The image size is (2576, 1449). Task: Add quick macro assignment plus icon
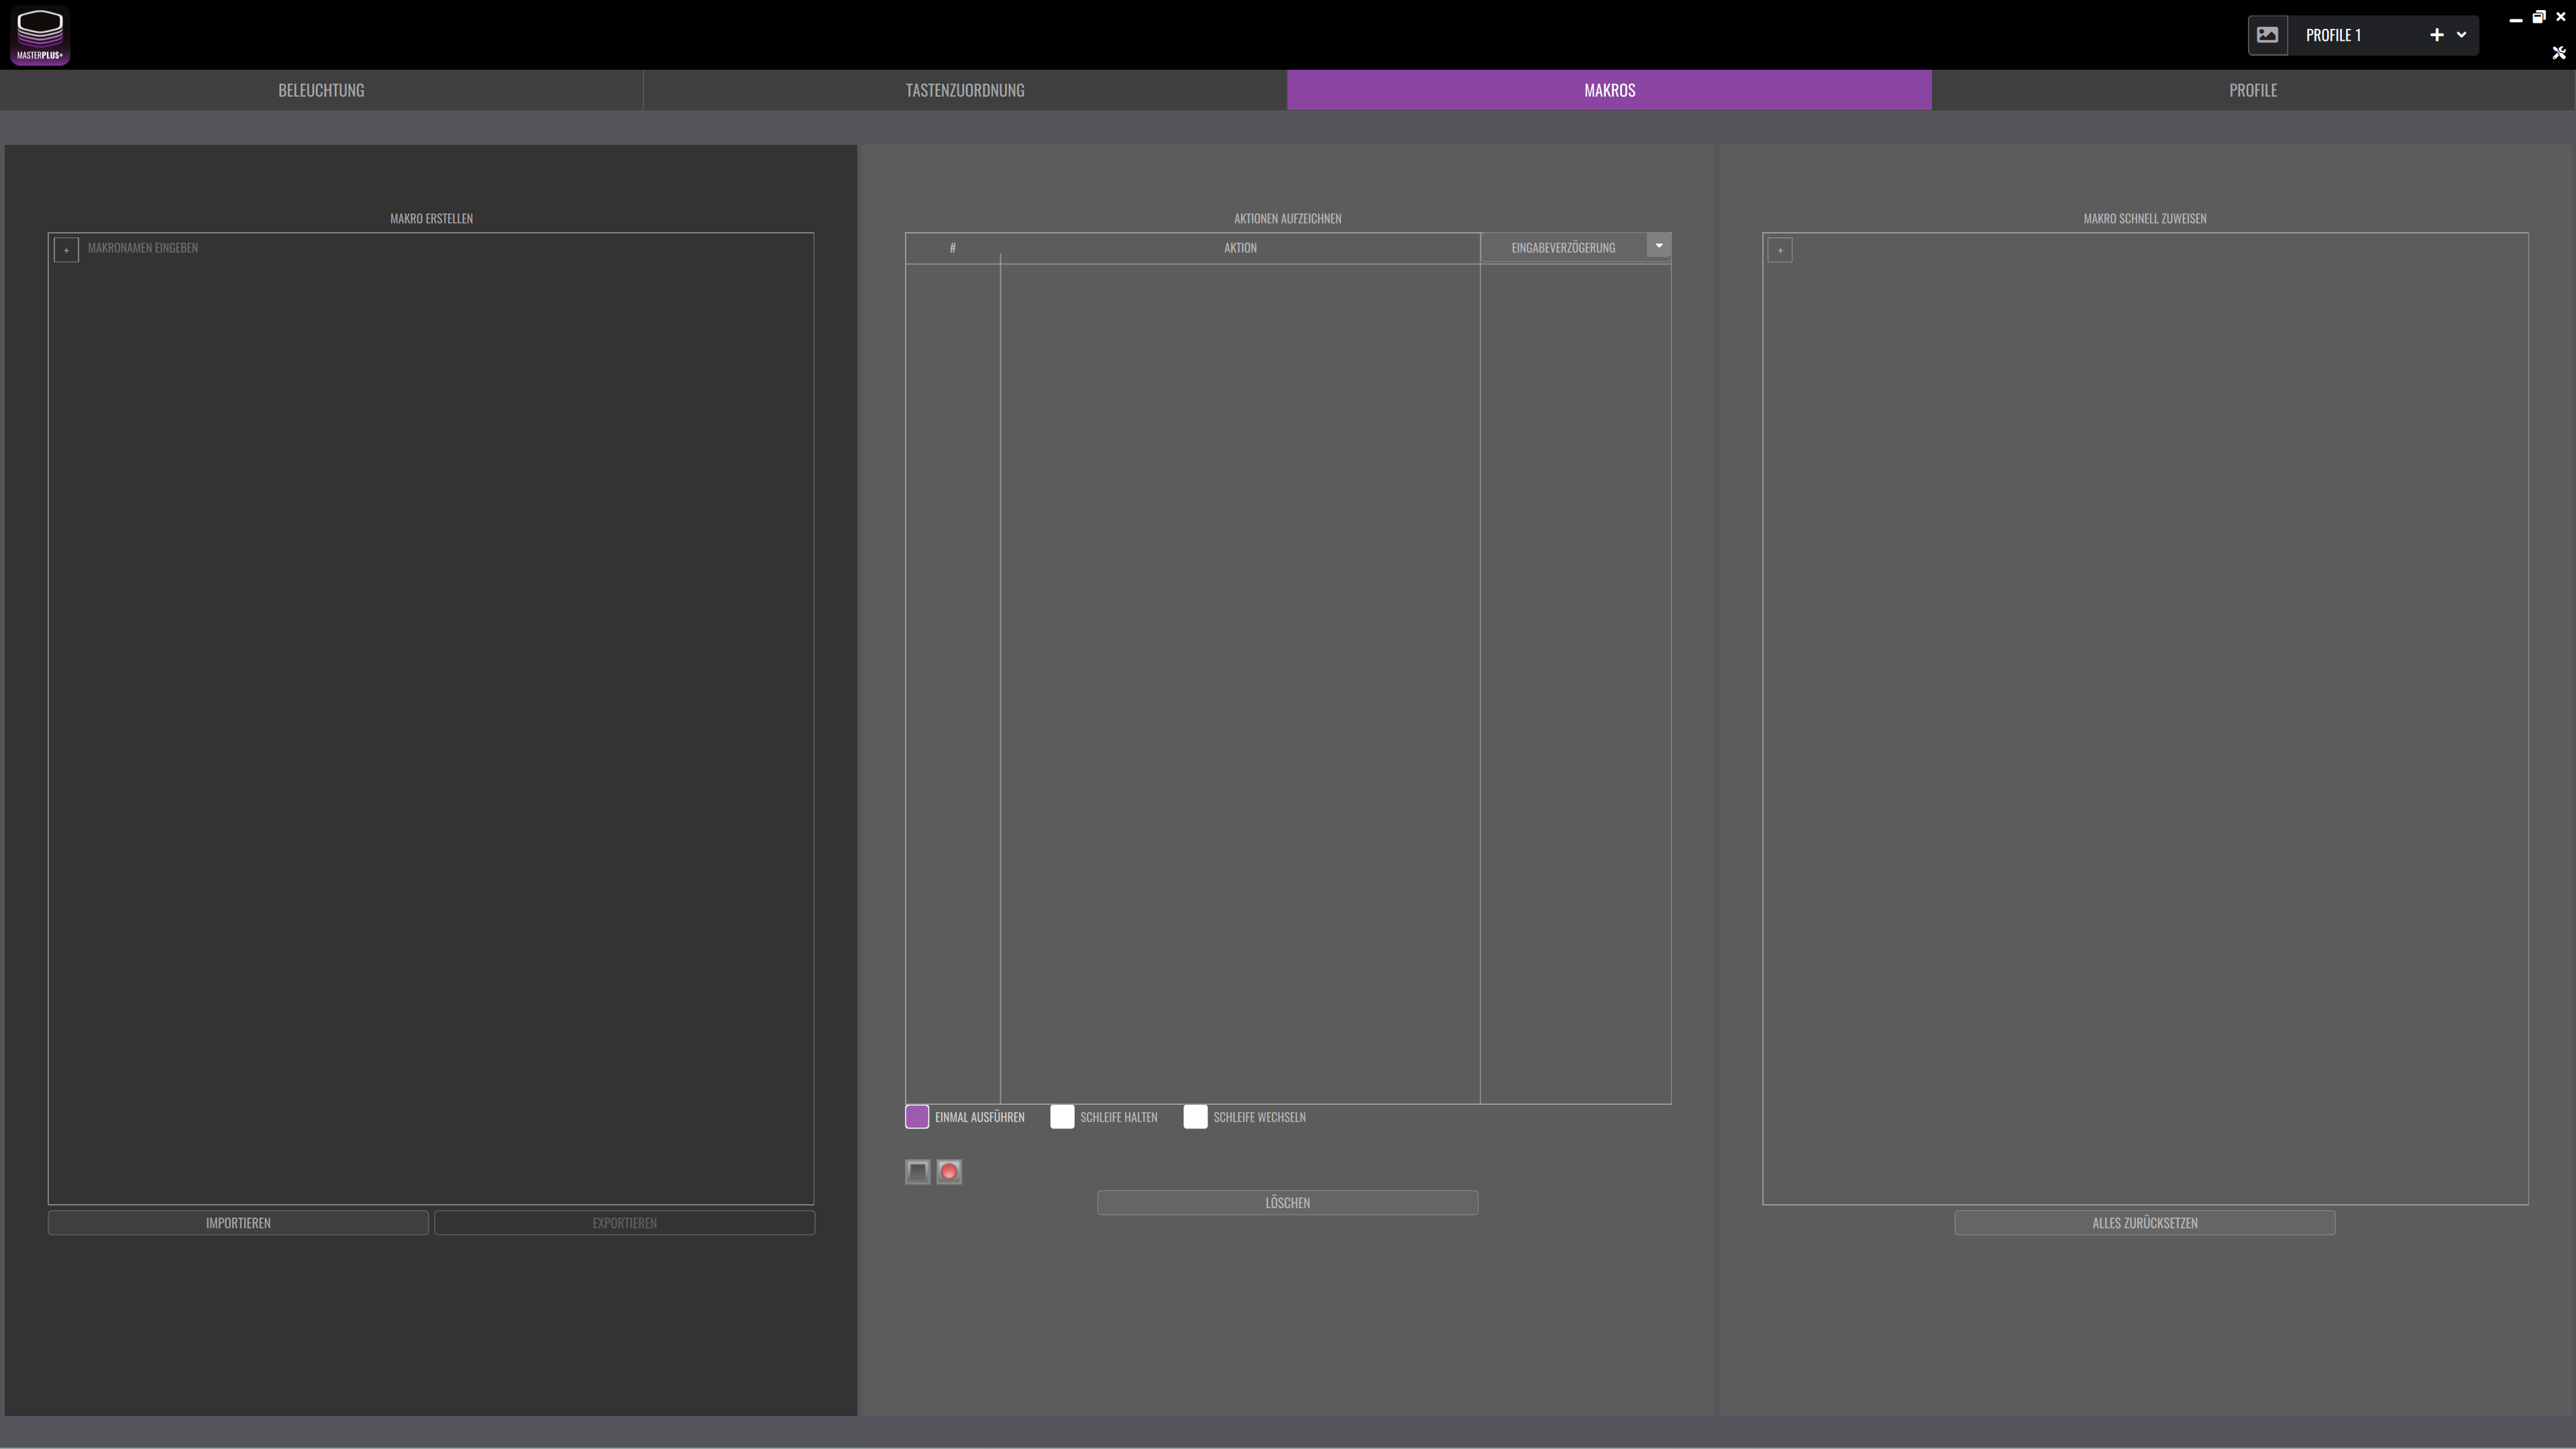click(x=1780, y=250)
